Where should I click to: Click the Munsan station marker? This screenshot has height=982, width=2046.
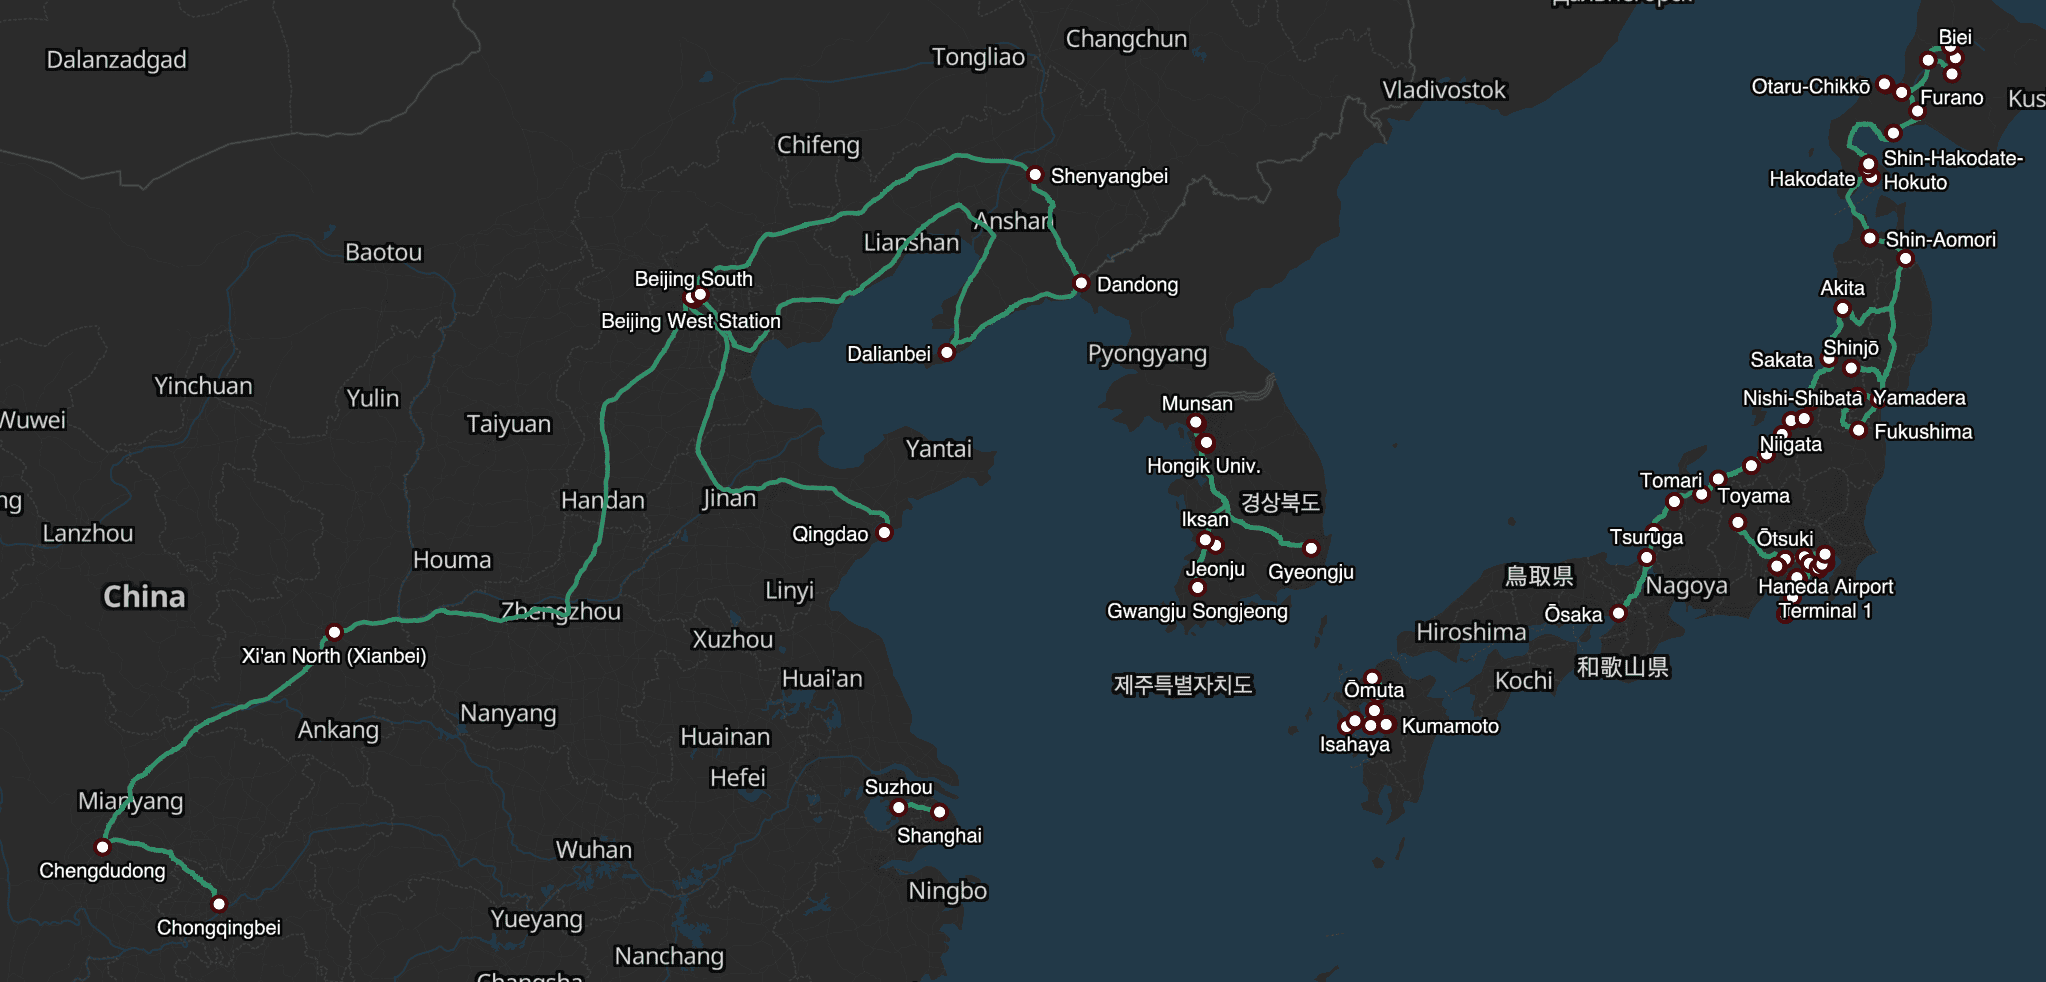[x=1195, y=423]
